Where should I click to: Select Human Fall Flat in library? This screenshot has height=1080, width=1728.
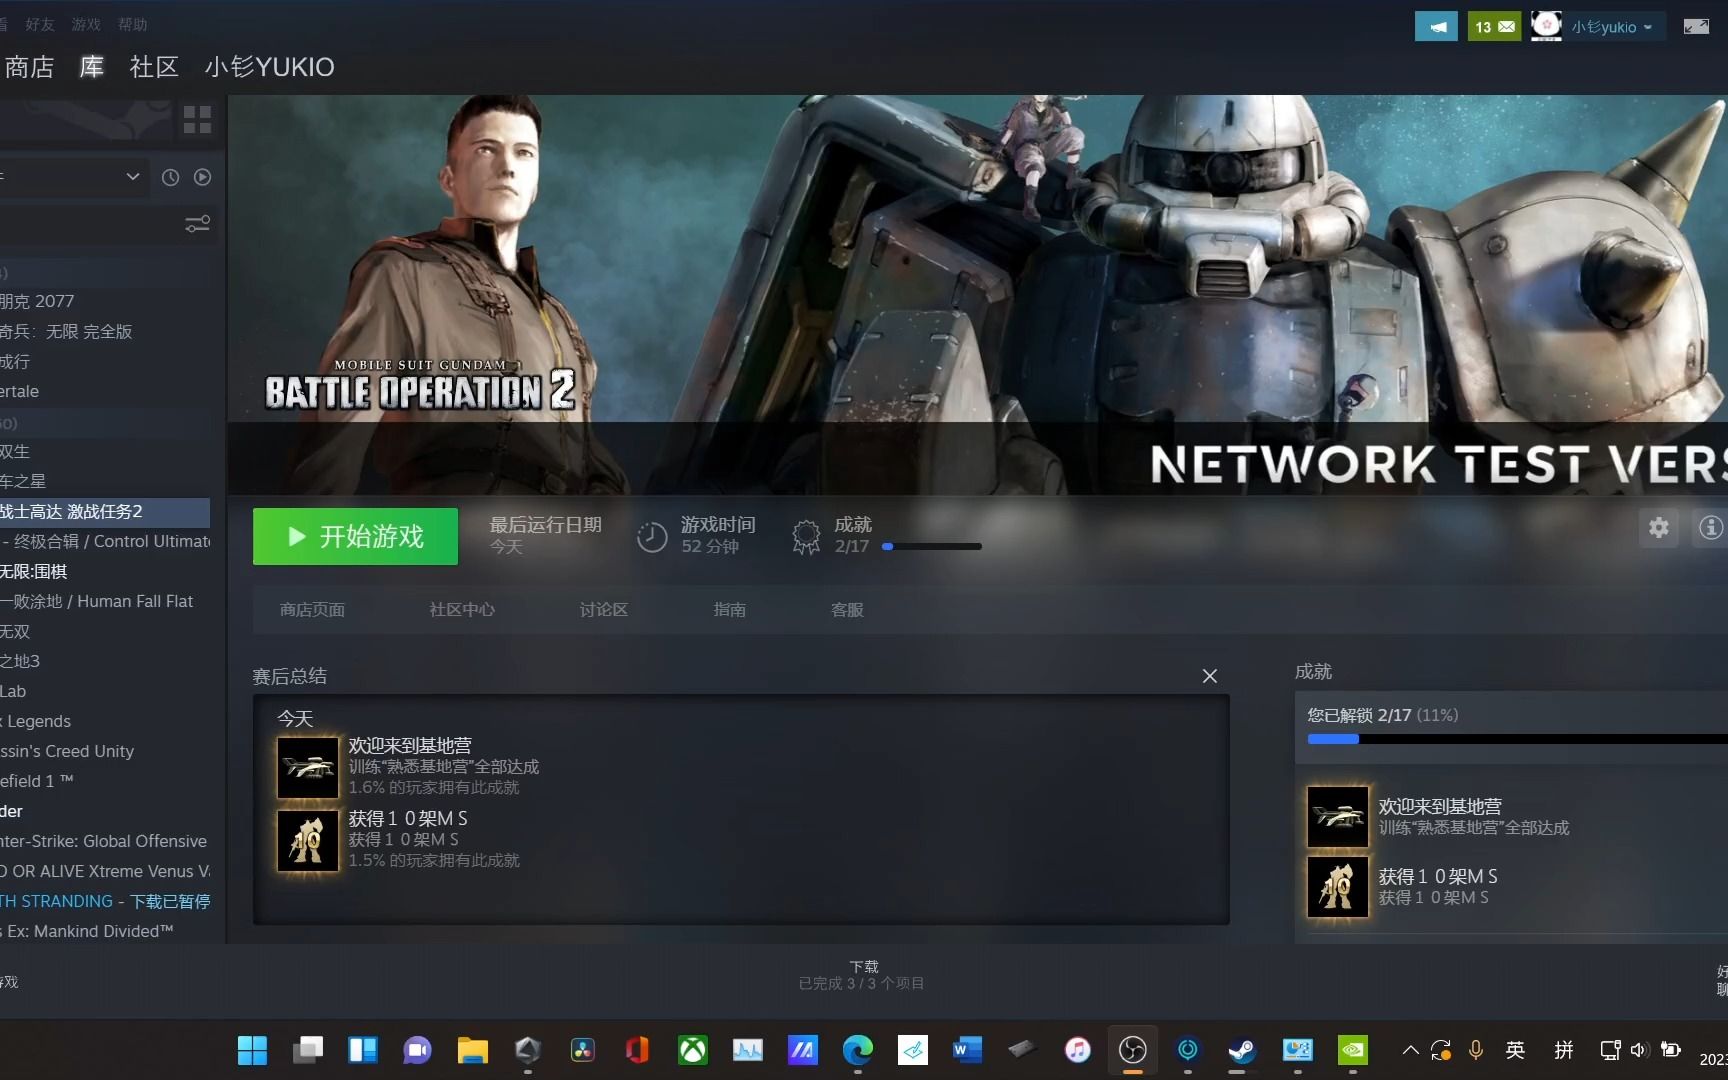tap(105, 601)
